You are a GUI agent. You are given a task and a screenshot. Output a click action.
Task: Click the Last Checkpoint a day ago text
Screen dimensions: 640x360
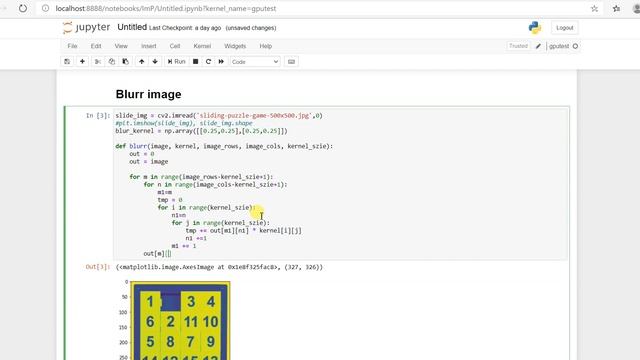[x=185, y=28]
